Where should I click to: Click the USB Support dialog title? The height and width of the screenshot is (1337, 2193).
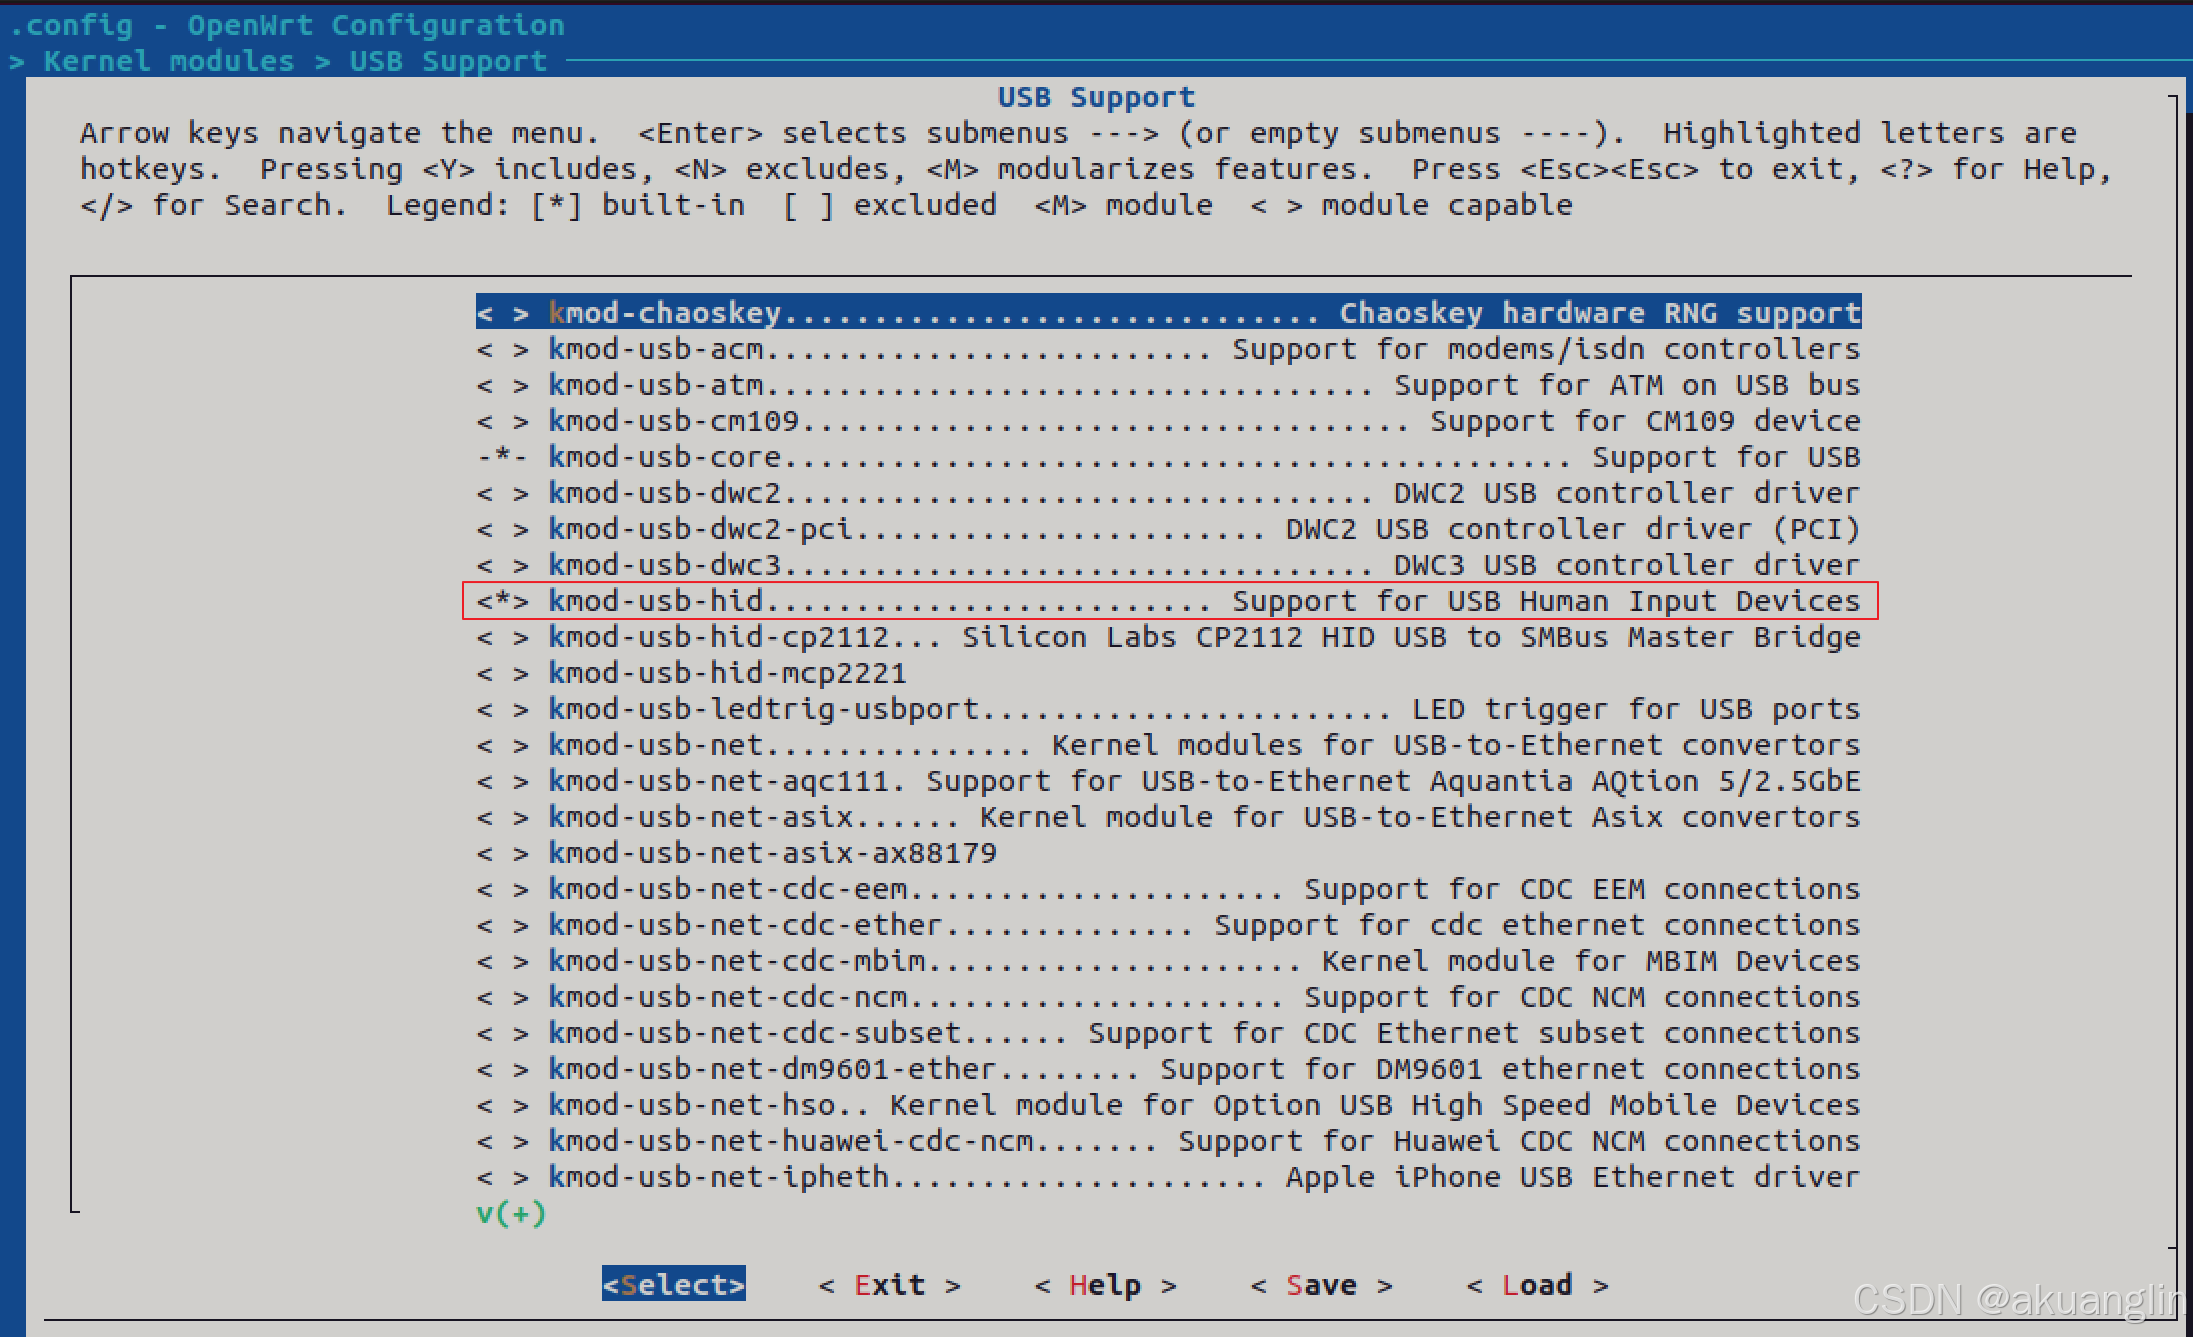[x=1096, y=97]
